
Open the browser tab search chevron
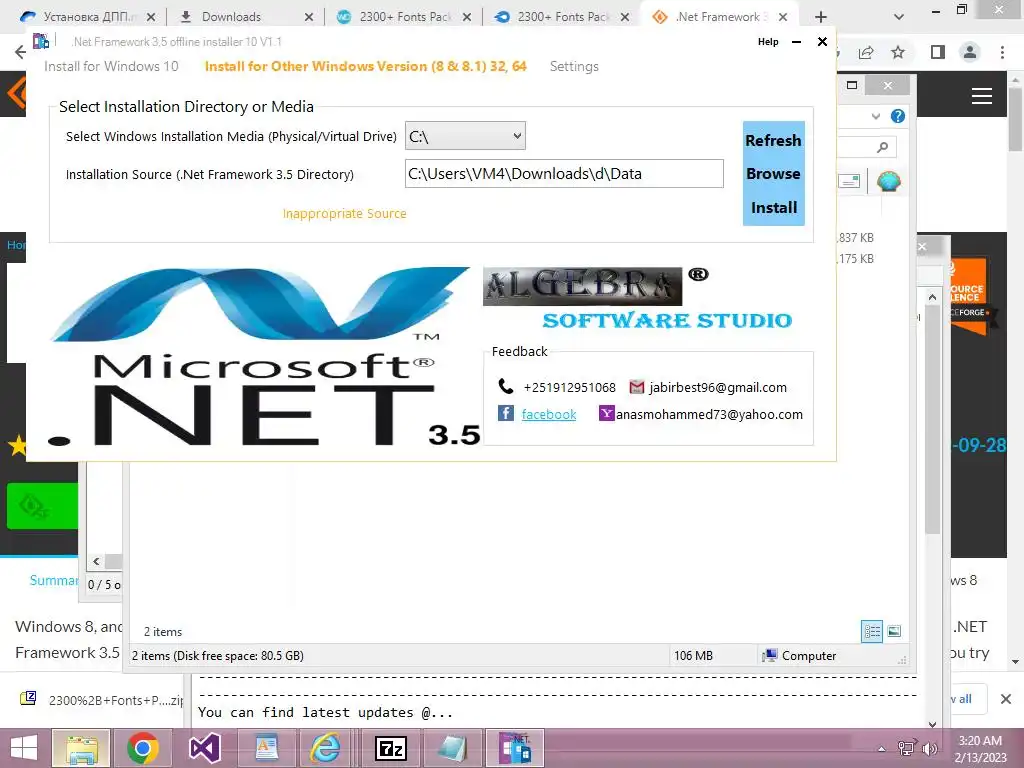(x=899, y=17)
